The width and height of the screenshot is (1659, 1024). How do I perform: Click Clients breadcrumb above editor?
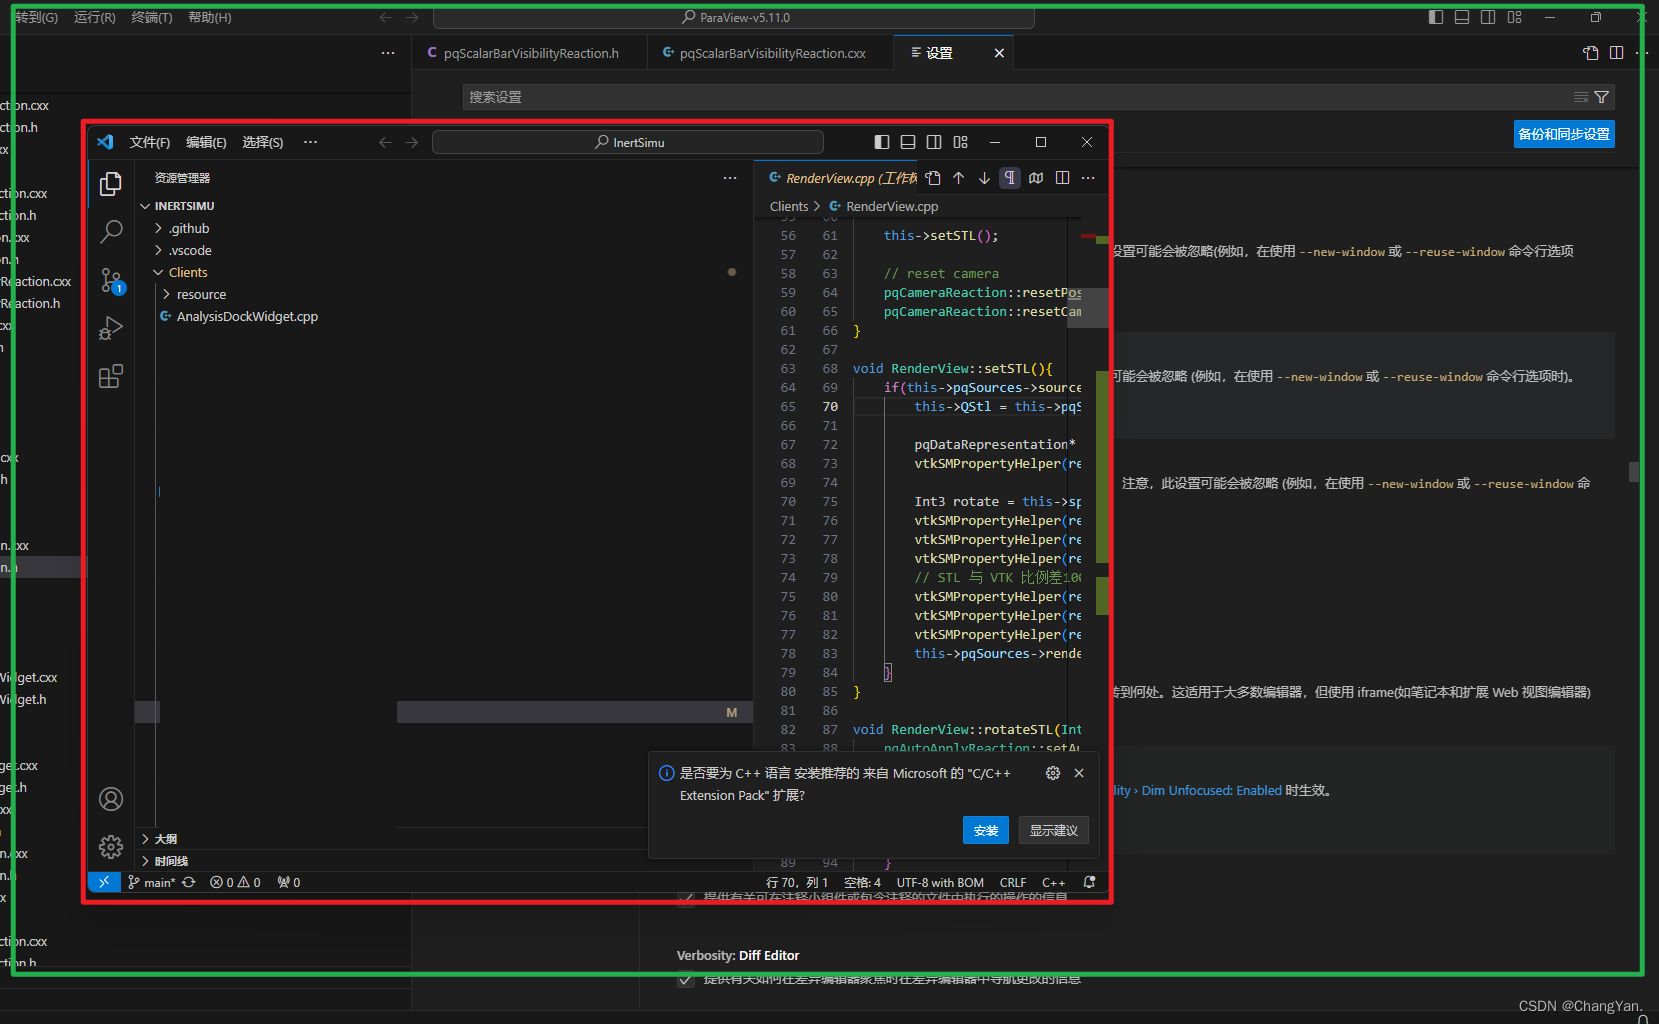coord(789,206)
